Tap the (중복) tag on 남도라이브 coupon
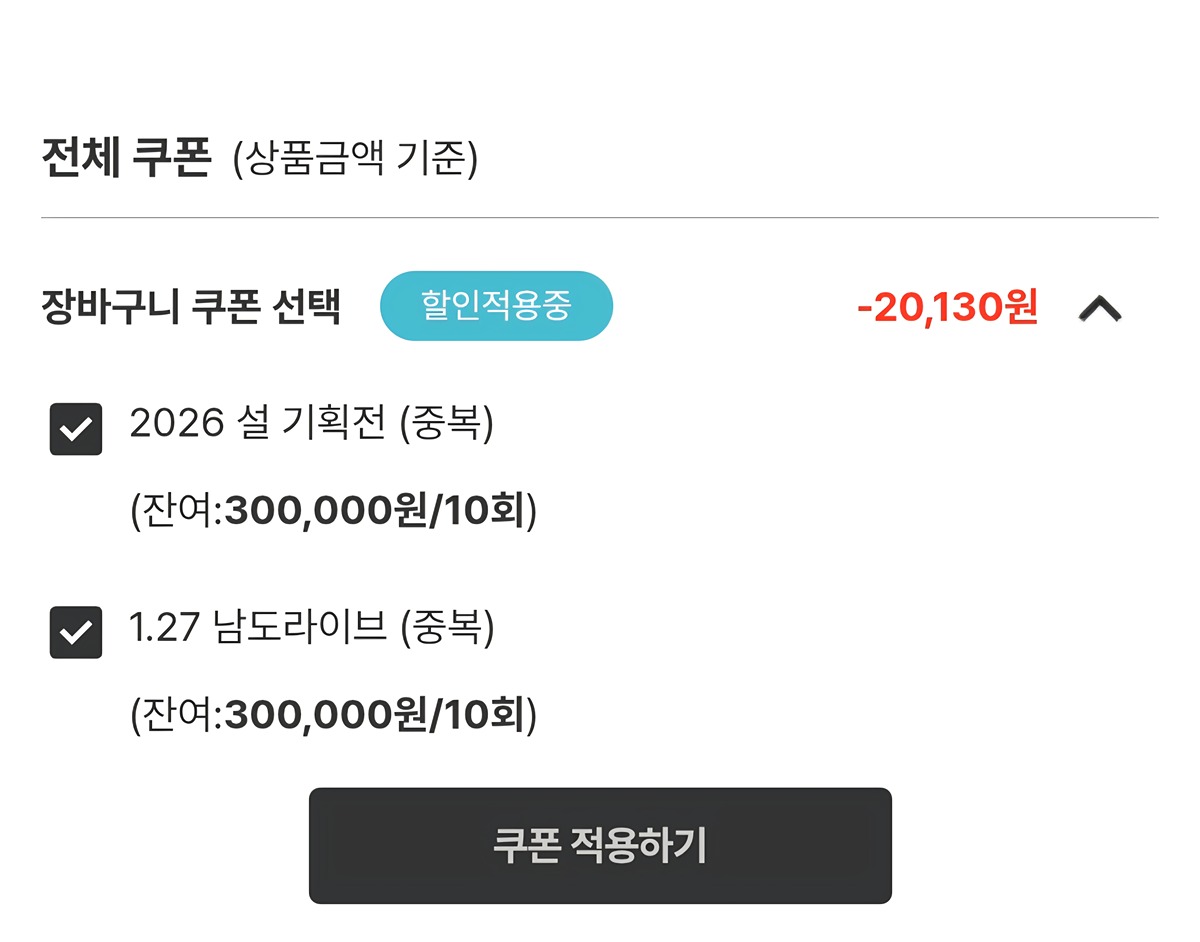This screenshot has height=942, width=1200. pos(447,628)
